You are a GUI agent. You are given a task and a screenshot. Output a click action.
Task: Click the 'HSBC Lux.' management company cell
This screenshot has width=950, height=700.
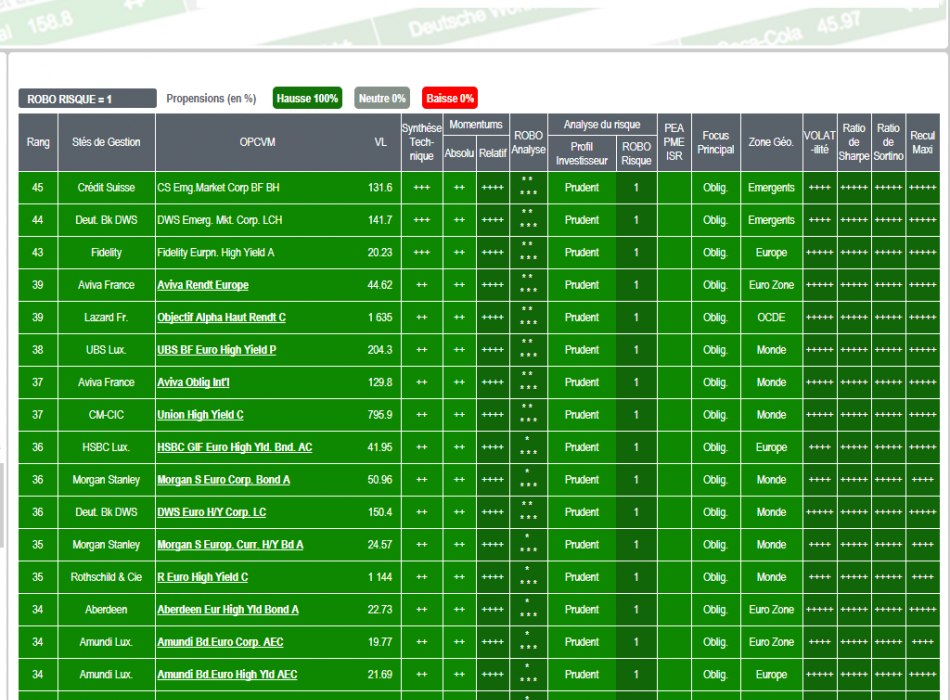[x=106, y=447]
